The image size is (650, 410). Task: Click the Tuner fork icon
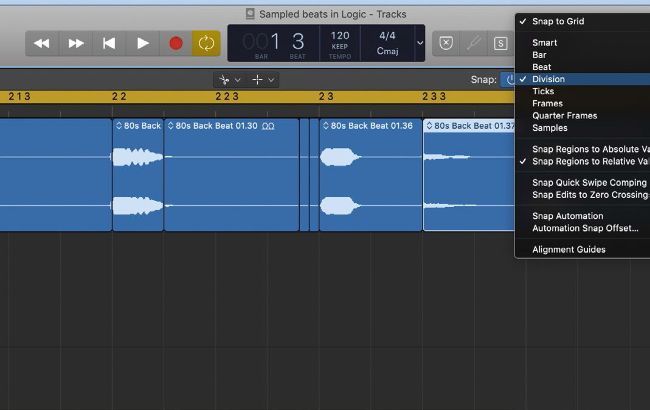[473, 43]
